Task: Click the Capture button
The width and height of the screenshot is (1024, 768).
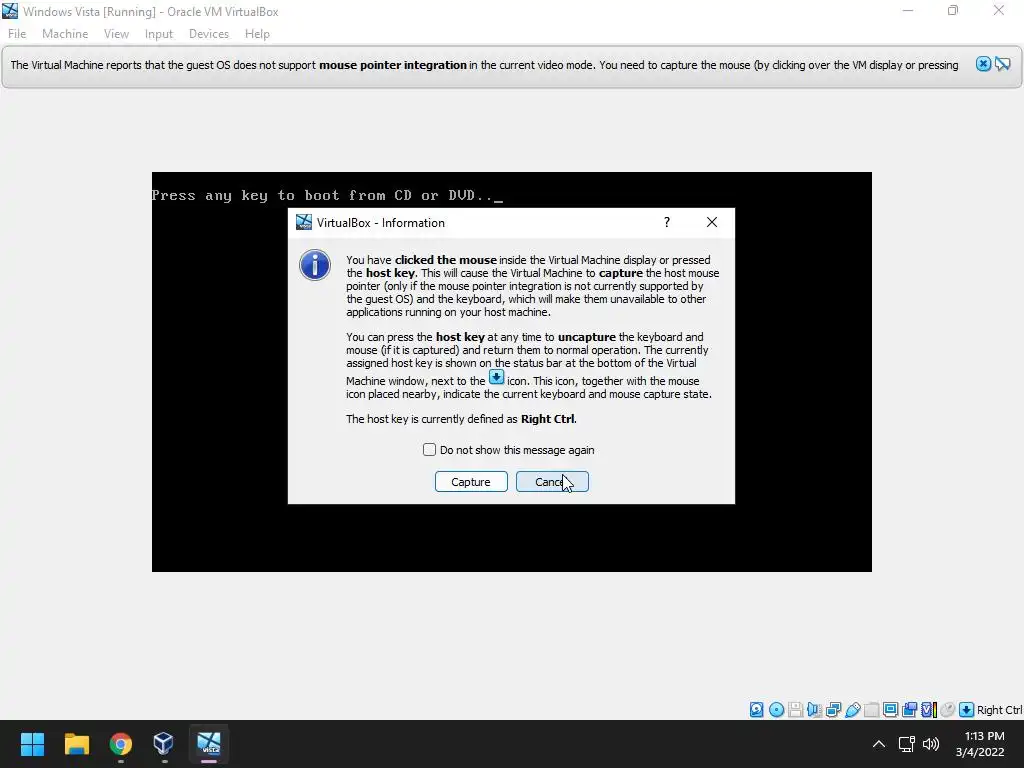Action: click(x=471, y=481)
